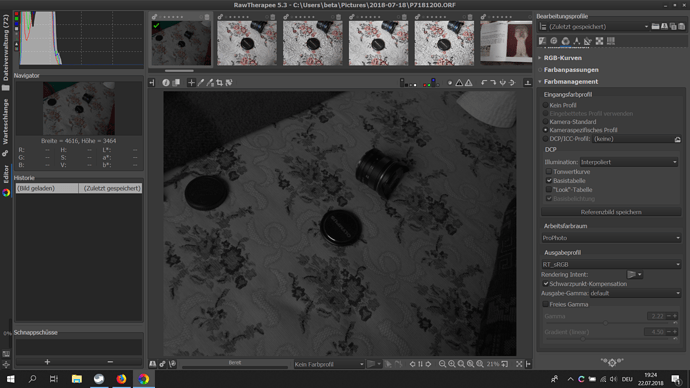
Task: Select Kameraspezifisches Profil option
Action: (580, 130)
